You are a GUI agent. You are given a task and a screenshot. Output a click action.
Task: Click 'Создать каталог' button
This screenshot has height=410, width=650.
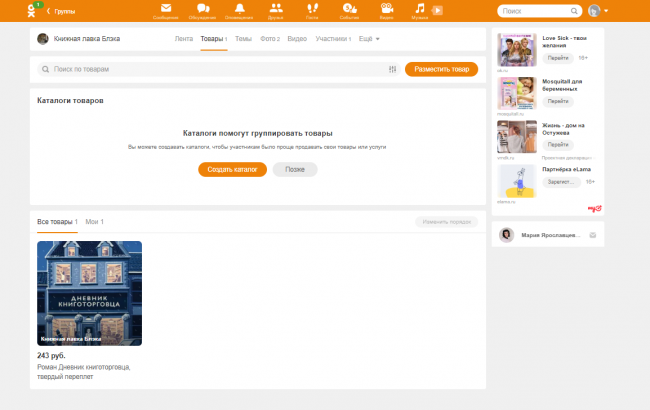(232, 169)
